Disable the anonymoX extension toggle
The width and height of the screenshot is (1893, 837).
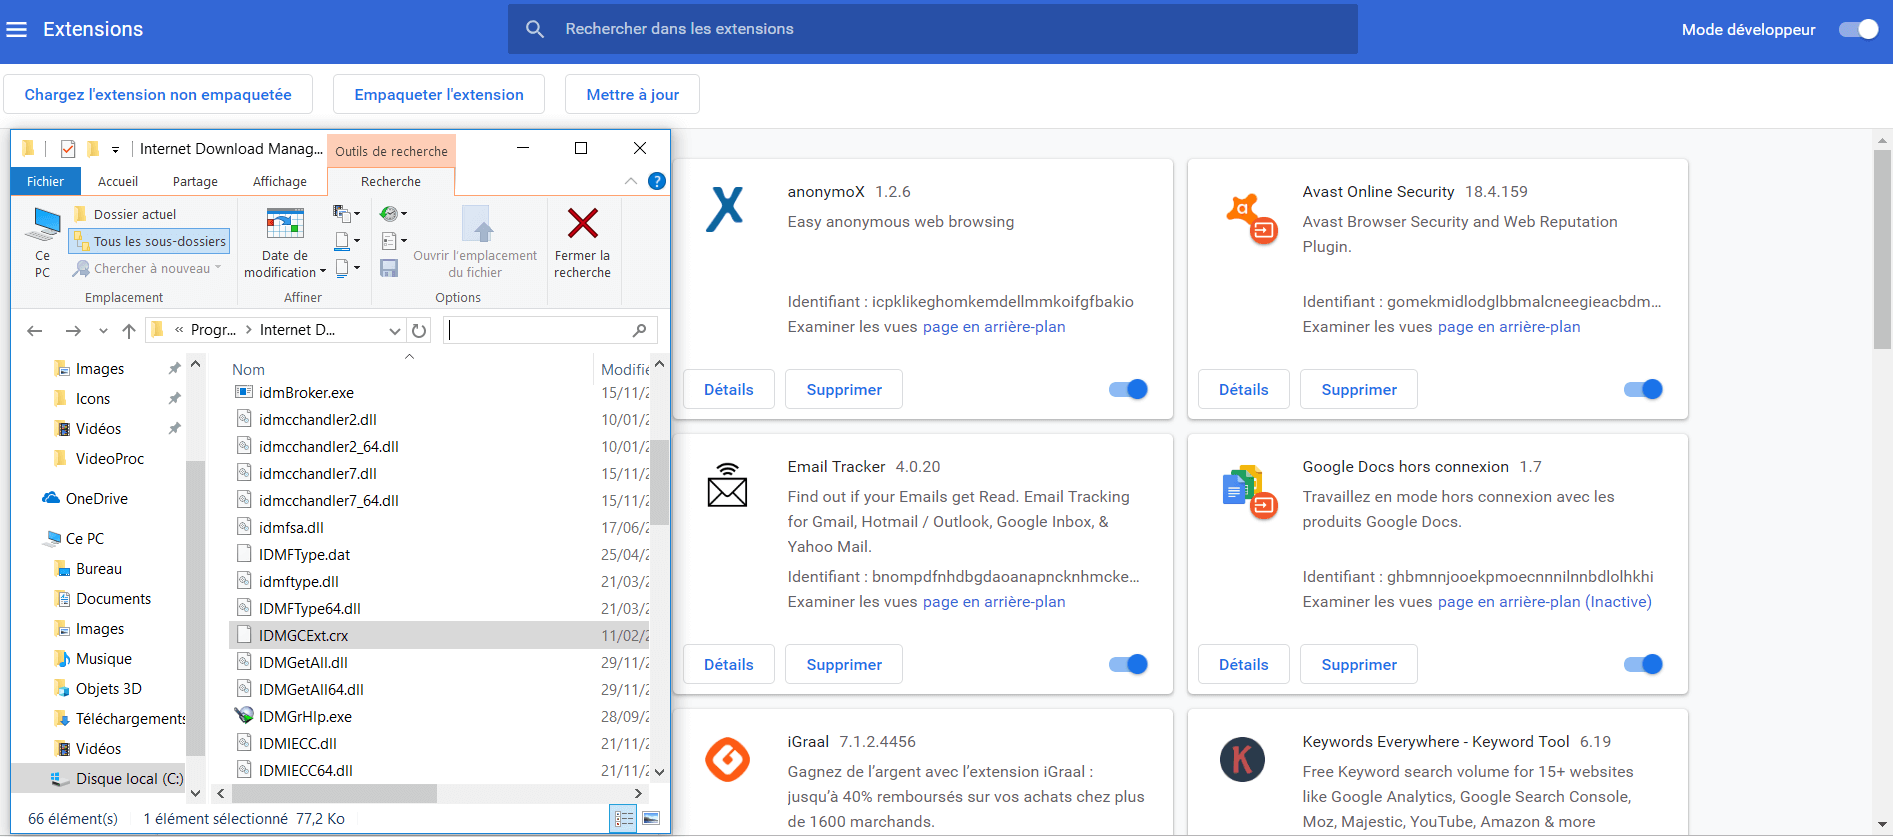(1128, 390)
